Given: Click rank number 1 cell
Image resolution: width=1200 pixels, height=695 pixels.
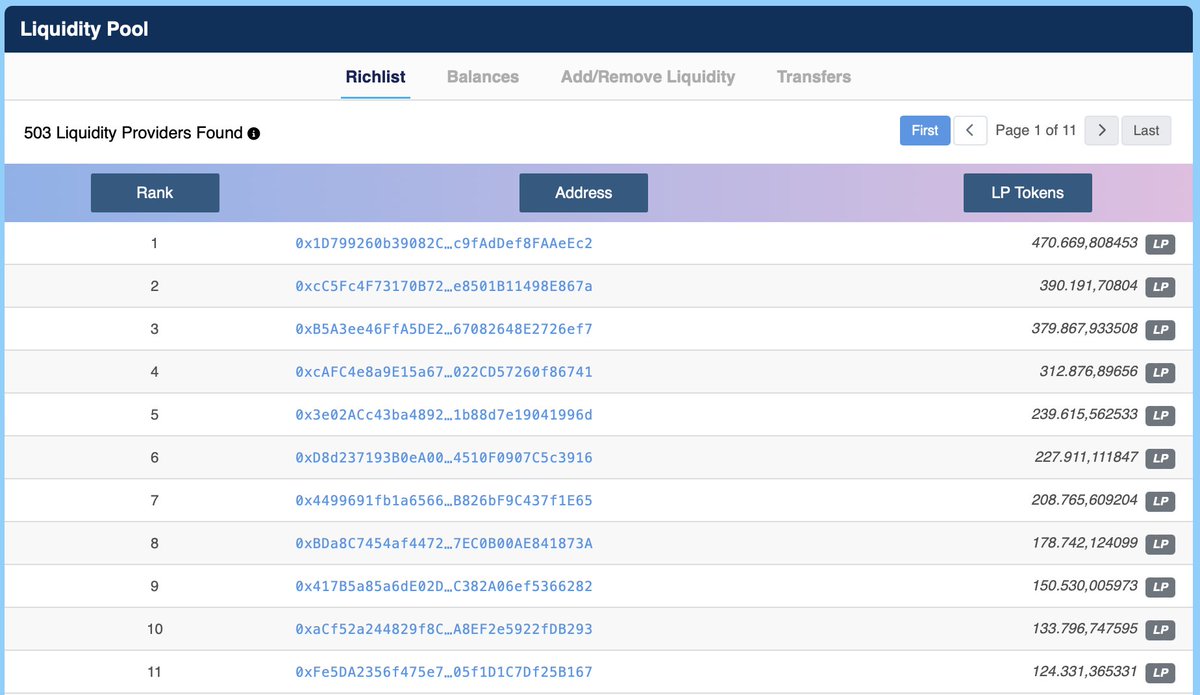Looking at the screenshot, I should tap(154, 243).
